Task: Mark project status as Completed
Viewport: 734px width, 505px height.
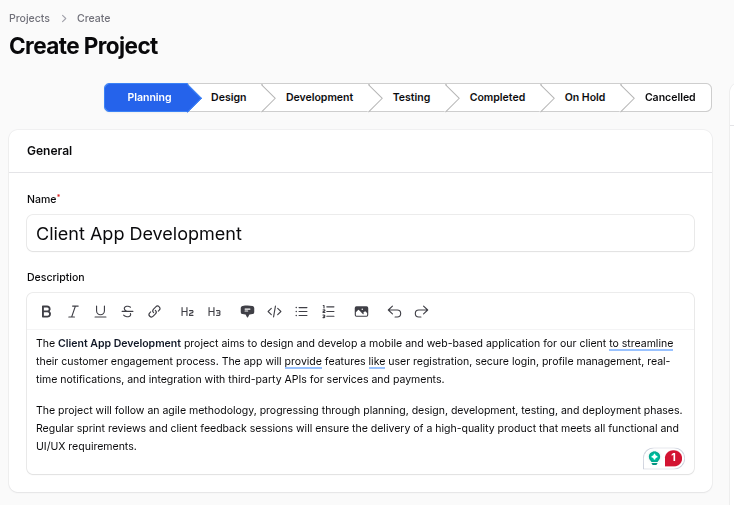Action: [x=497, y=97]
